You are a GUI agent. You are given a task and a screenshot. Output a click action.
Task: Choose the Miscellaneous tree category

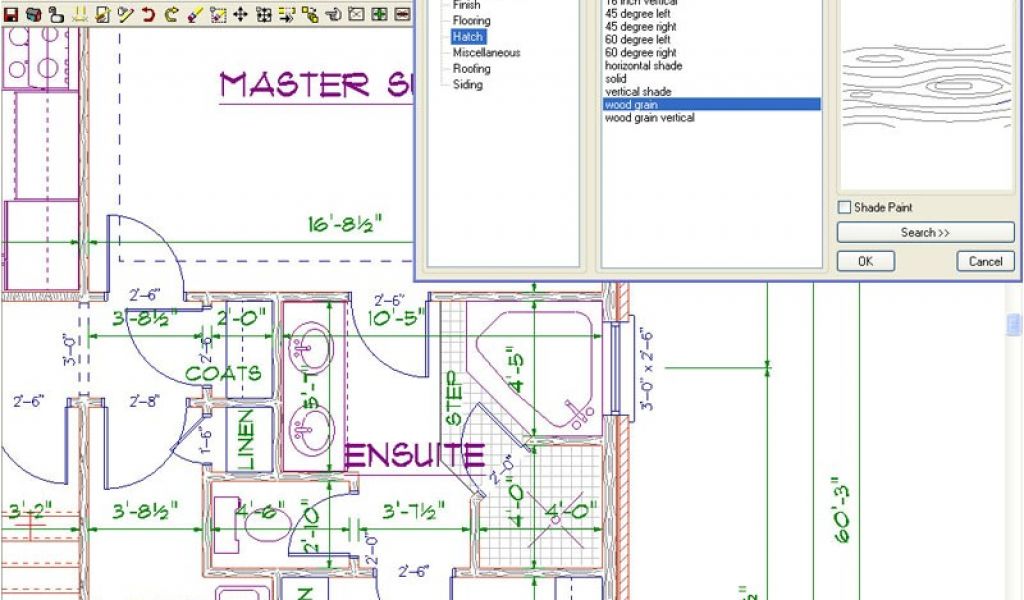[486, 53]
